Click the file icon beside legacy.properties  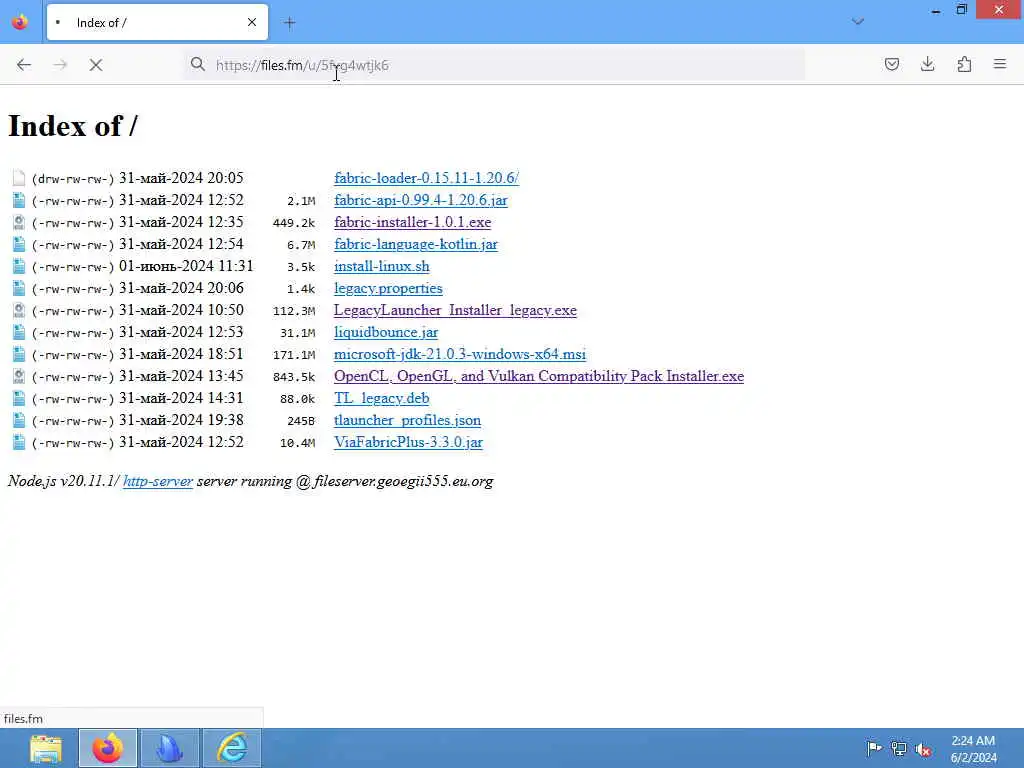pos(19,288)
